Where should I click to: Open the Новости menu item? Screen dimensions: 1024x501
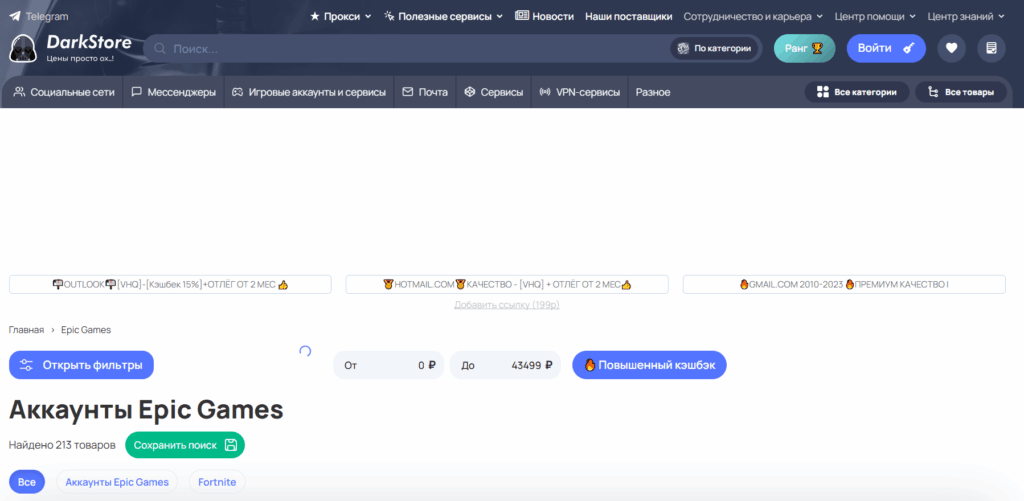pyautogui.click(x=544, y=16)
